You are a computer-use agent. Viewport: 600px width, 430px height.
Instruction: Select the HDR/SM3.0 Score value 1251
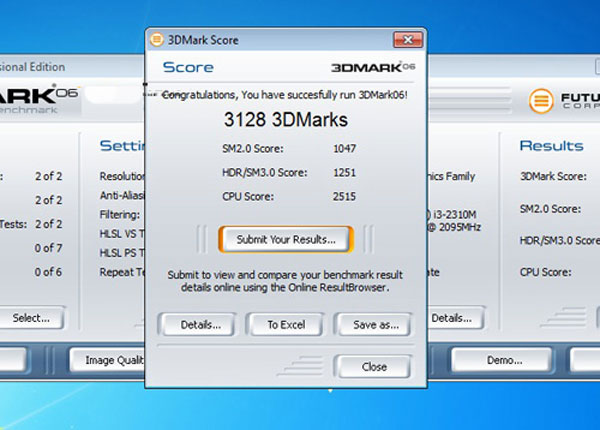click(344, 173)
